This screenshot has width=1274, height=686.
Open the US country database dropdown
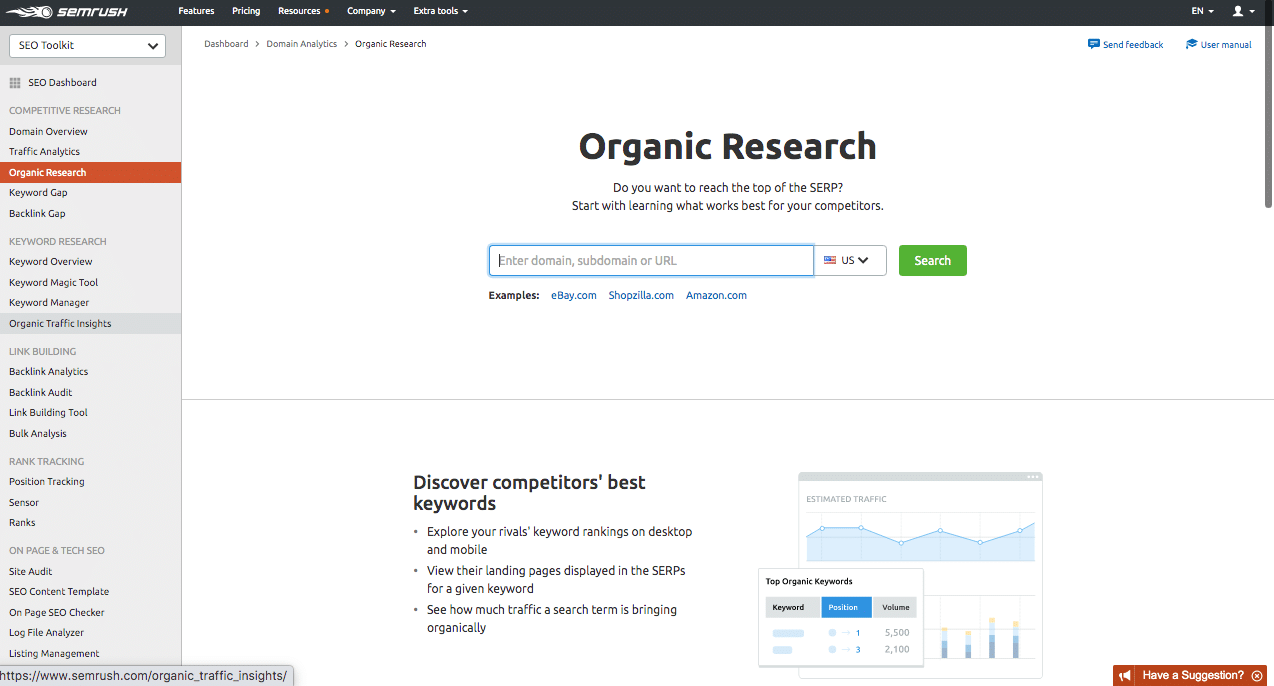850,260
